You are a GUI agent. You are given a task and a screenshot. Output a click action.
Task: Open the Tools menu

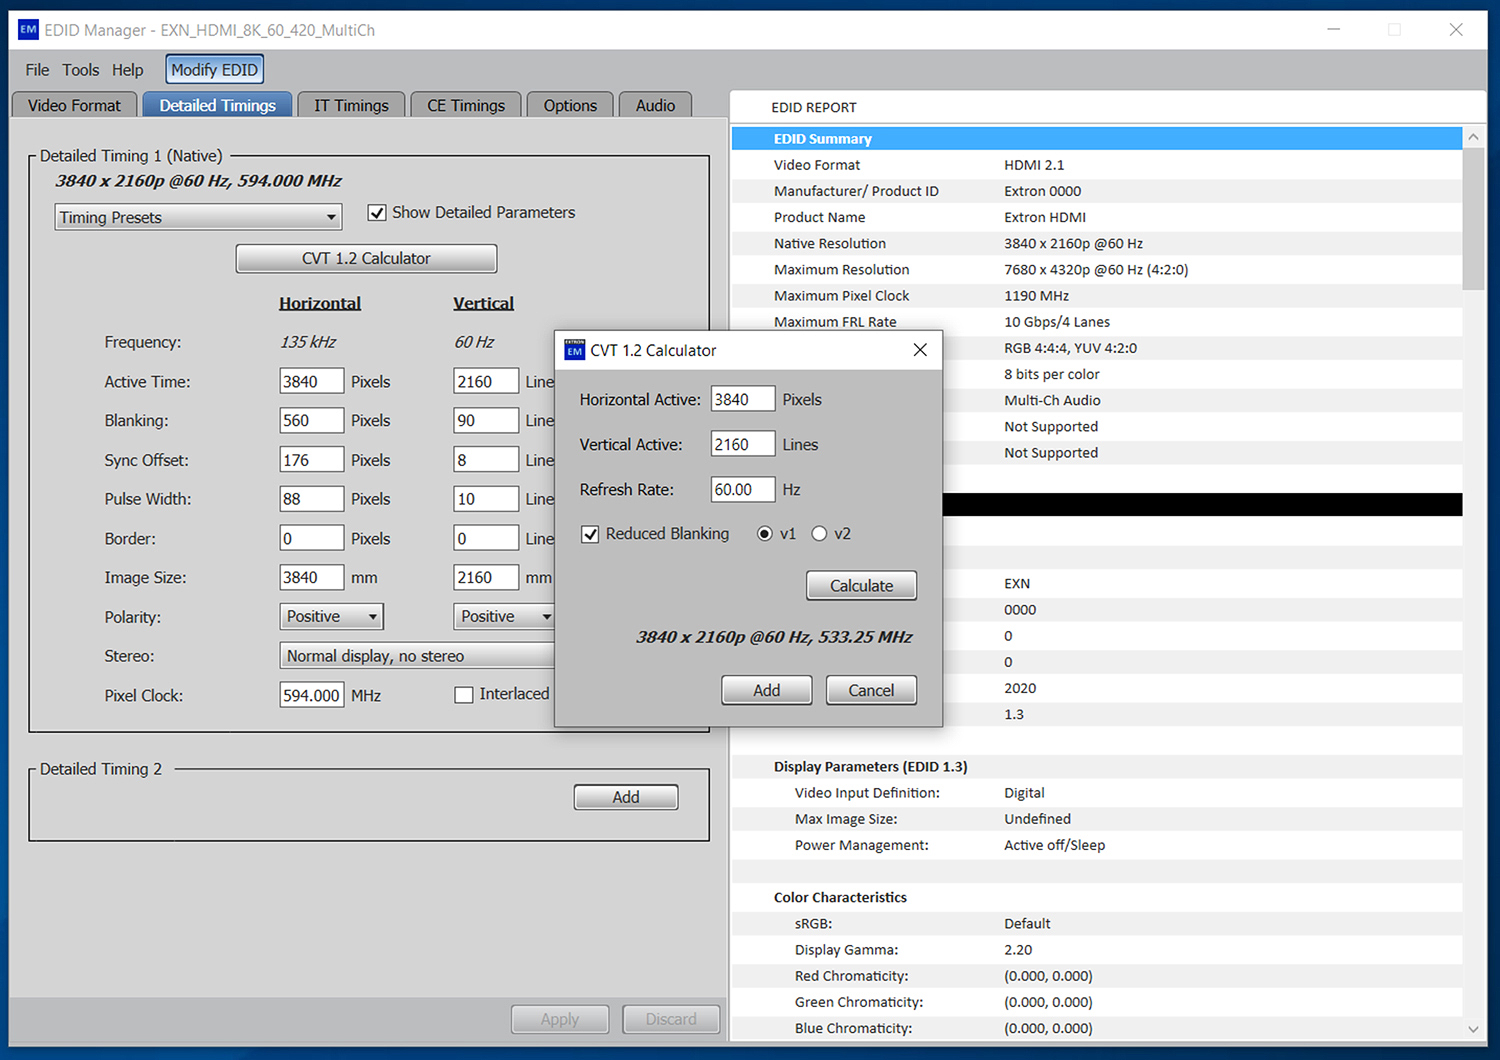click(81, 70)
